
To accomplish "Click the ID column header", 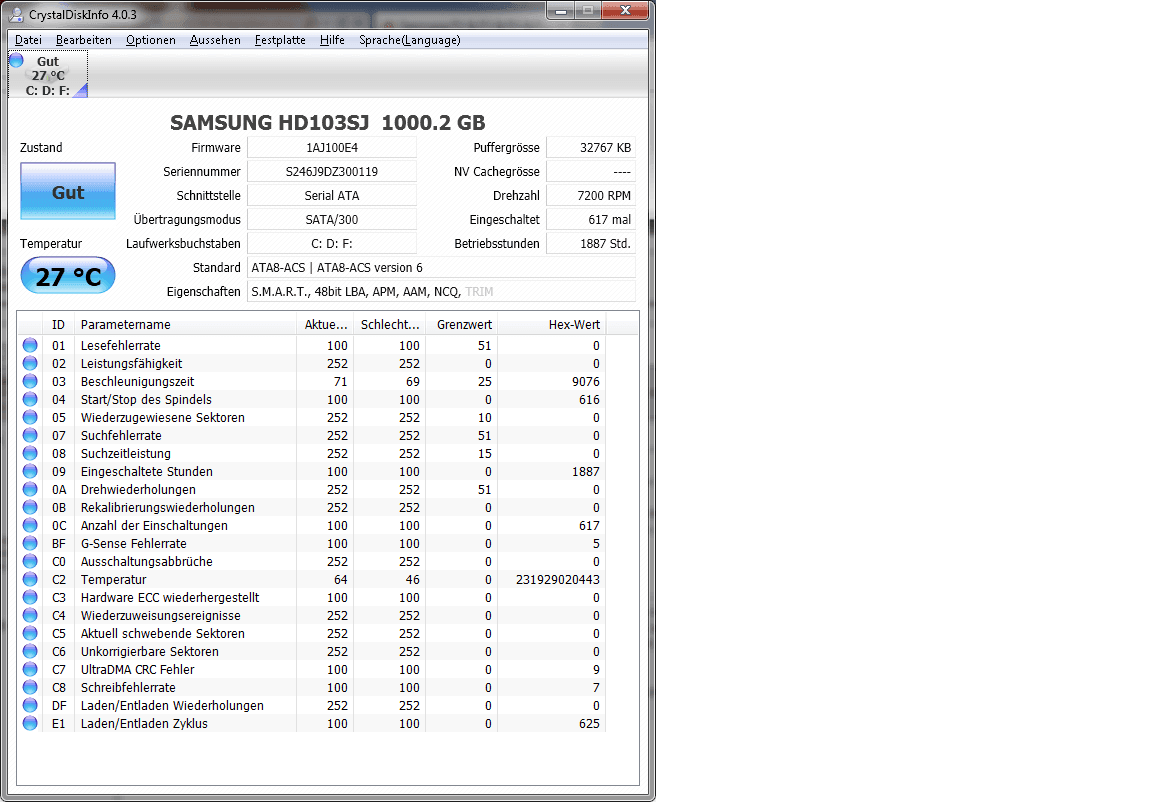I will (x=59, y=324).
